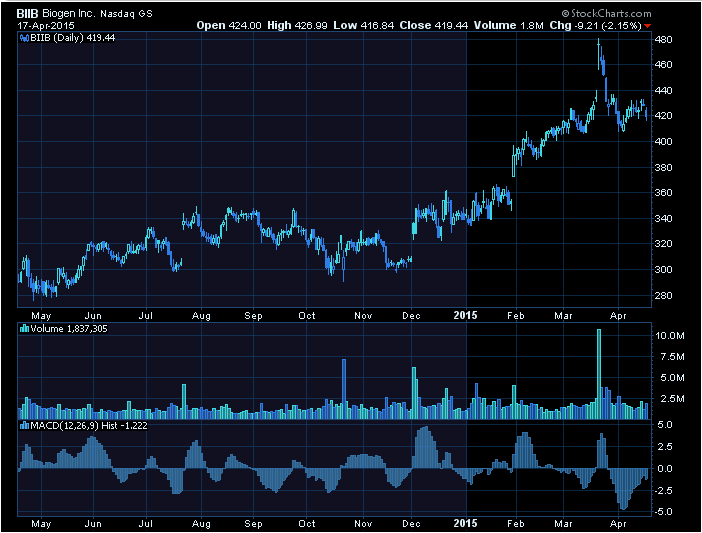Click the 480 price axis label

pyautogui.click(x=663, y=39)
